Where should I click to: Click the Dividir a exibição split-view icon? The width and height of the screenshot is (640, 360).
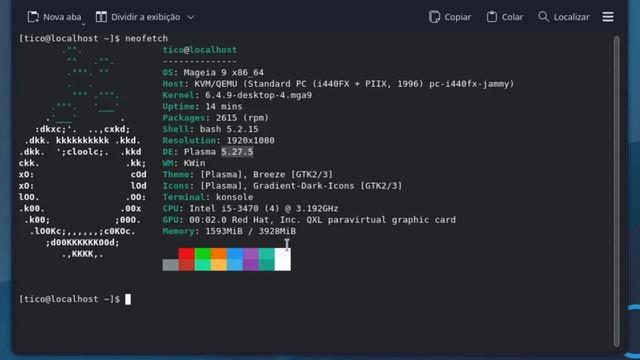(x=101, y=17)
